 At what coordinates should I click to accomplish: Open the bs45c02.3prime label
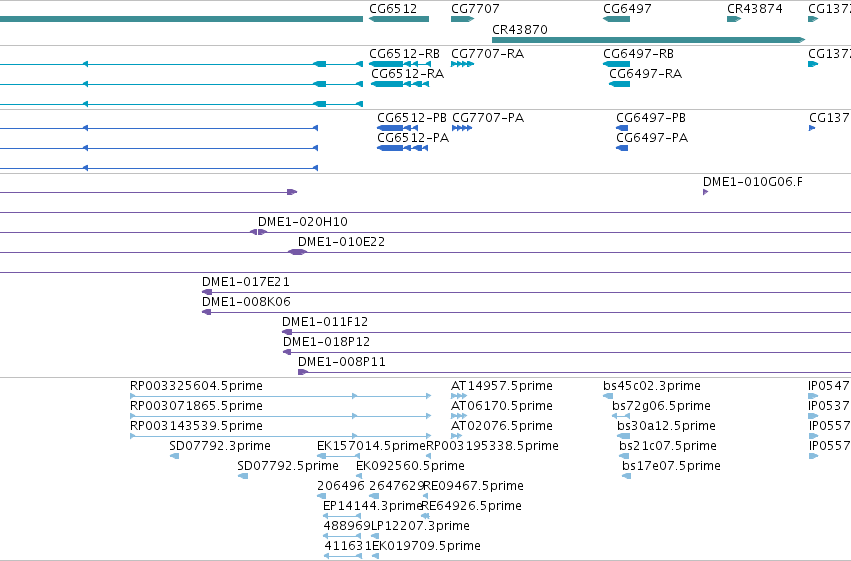click(652, 386)
